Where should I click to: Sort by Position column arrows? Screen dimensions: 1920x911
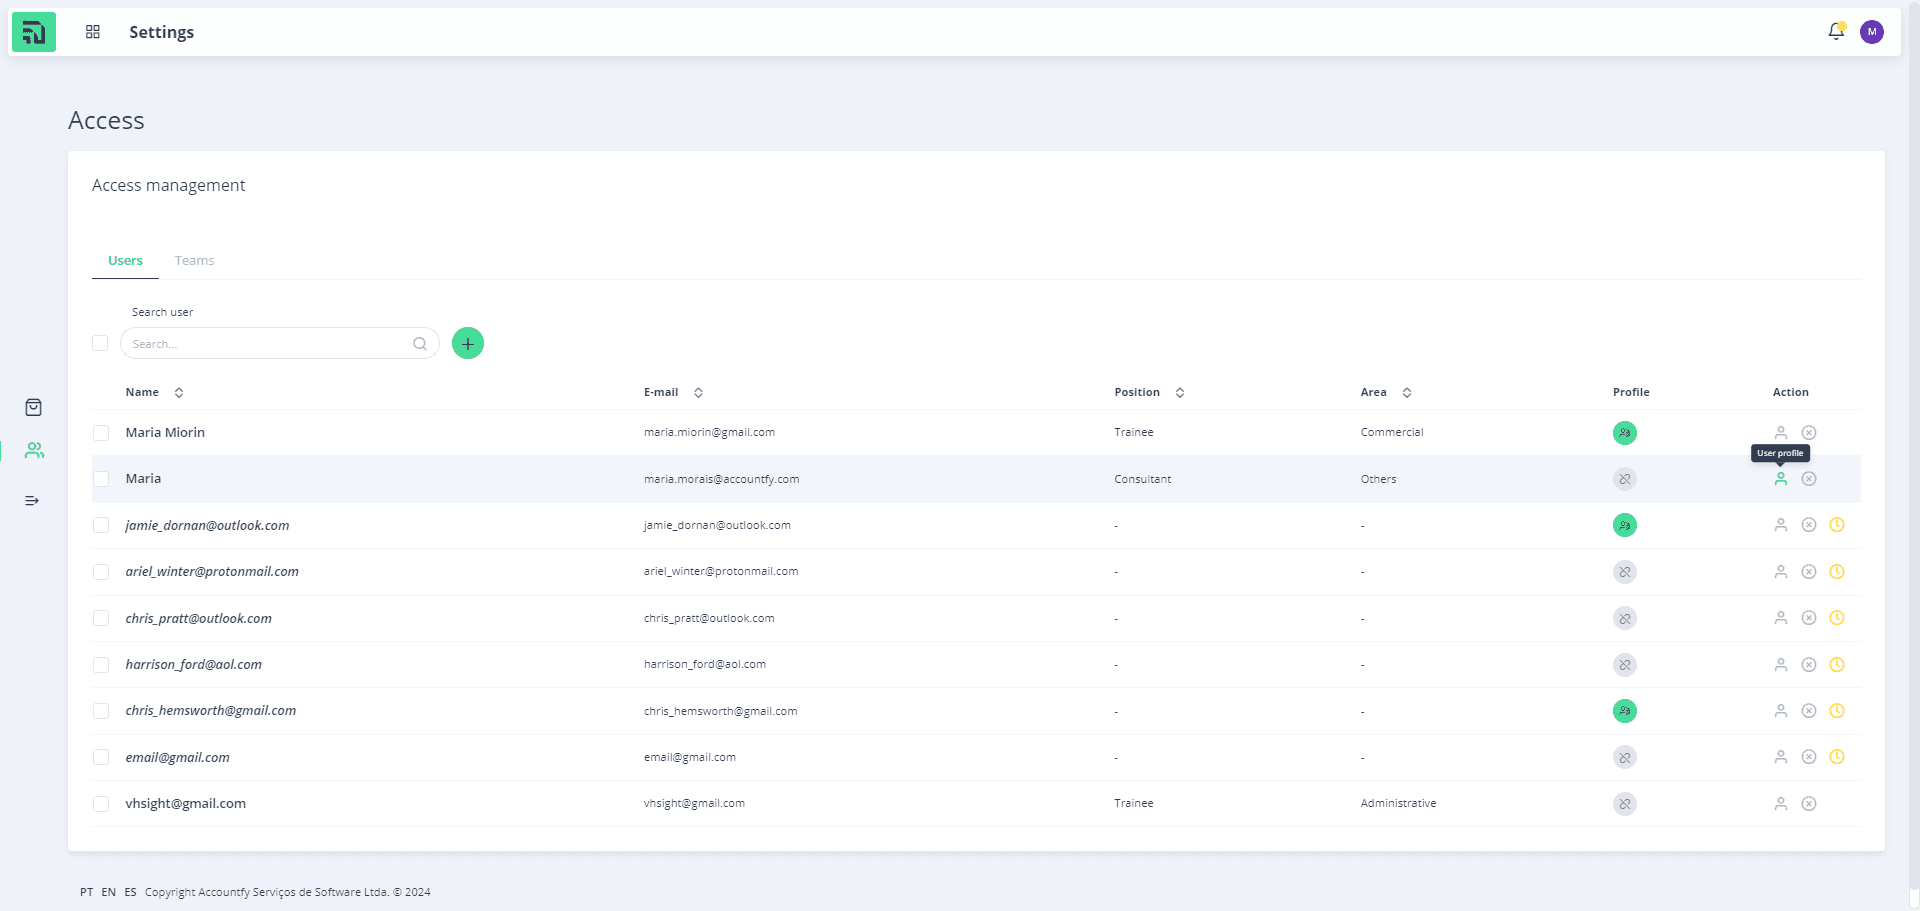[1180, 393]
